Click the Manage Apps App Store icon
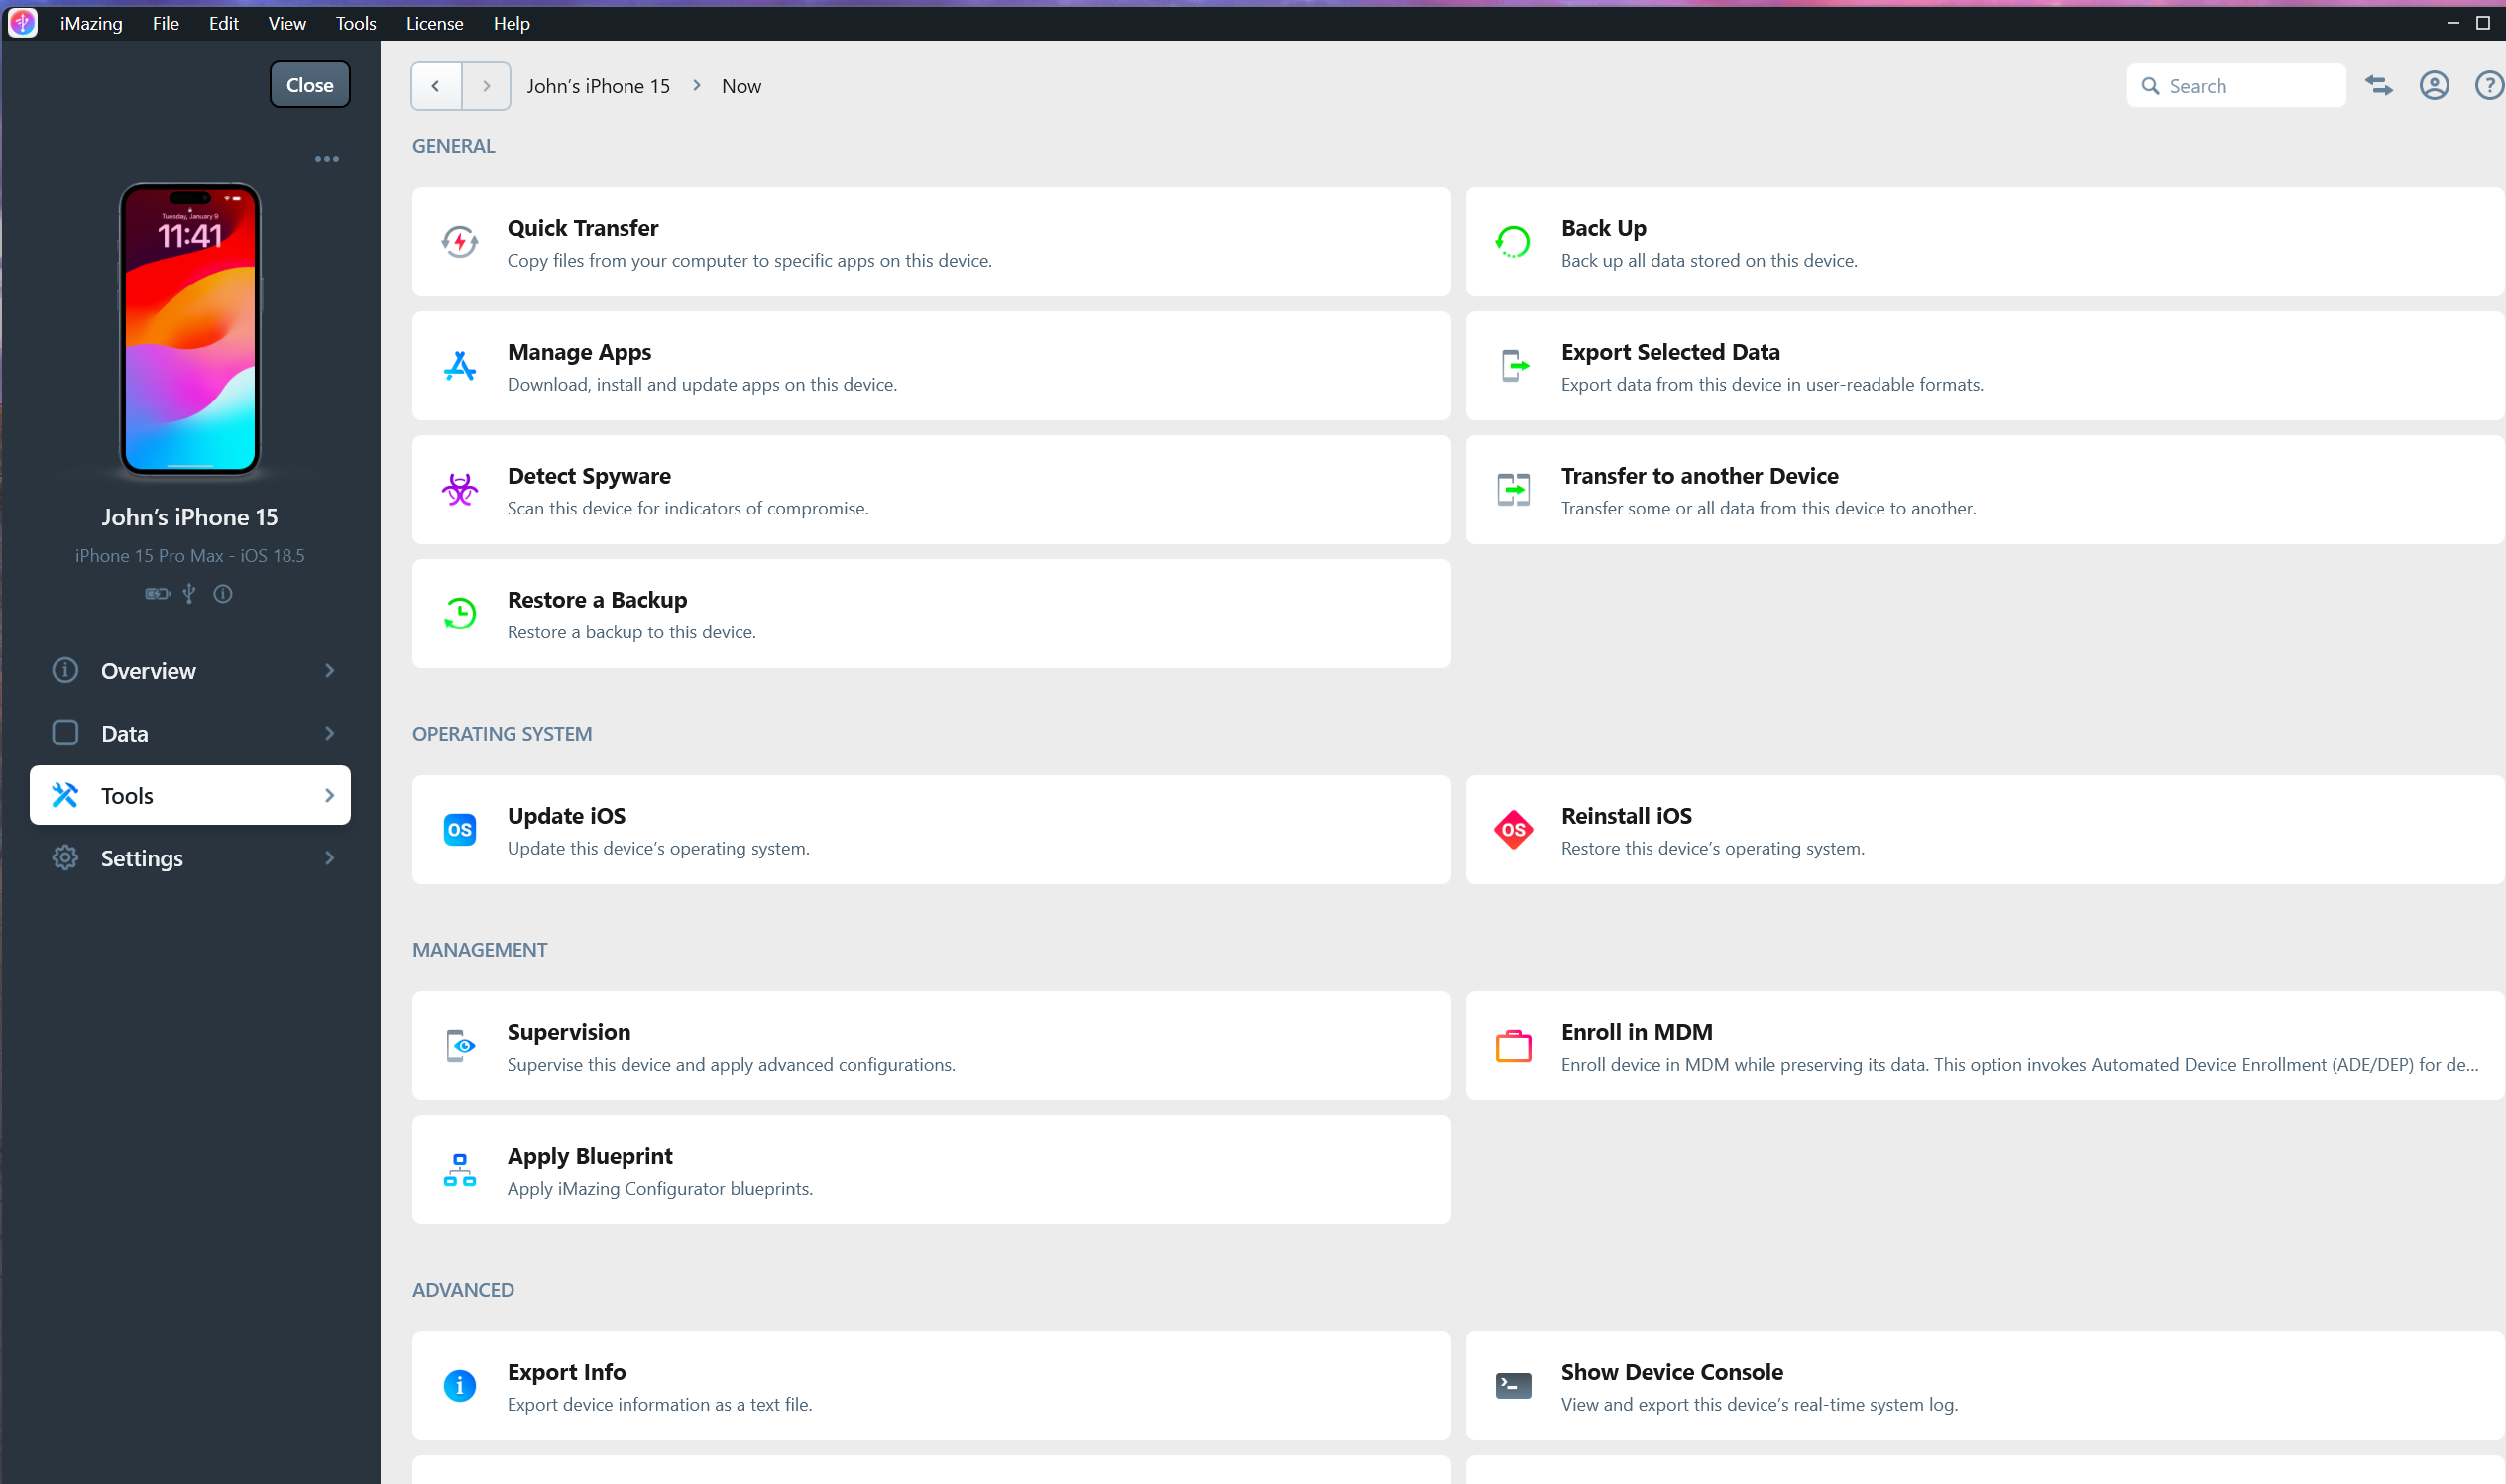The width and height of the screenshot is (2506, 1484). pos(459,366)
